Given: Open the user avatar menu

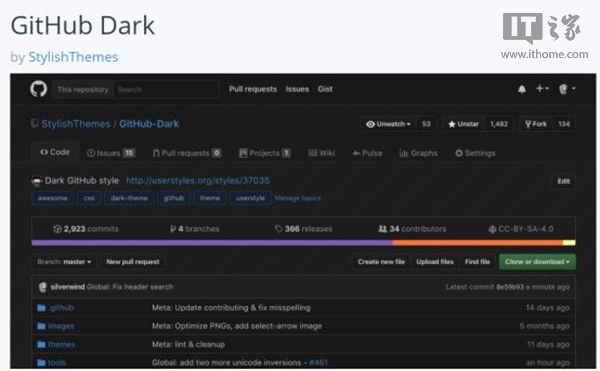Looking at the screenshot, I should (x=567, y=89).
